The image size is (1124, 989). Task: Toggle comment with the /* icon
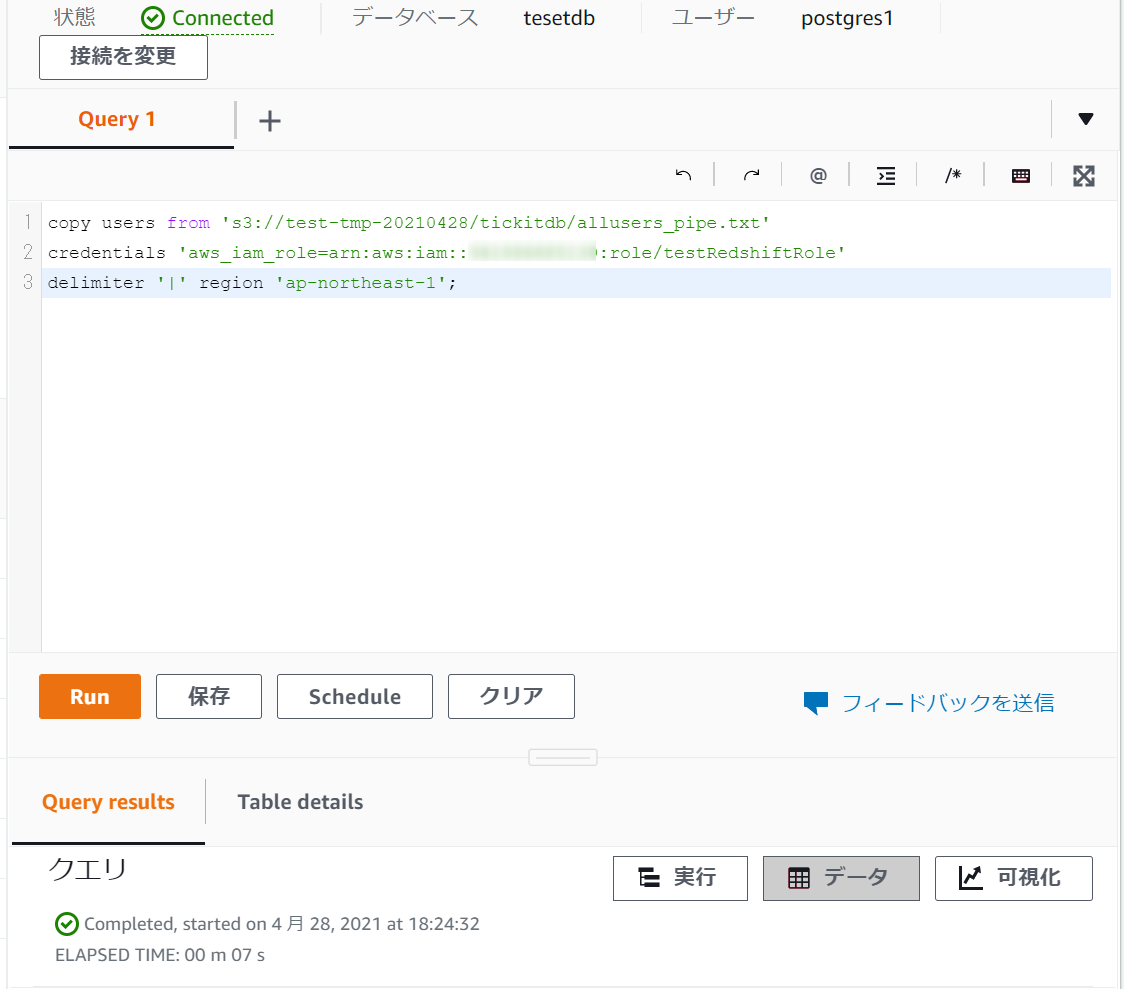click(953, 175)
